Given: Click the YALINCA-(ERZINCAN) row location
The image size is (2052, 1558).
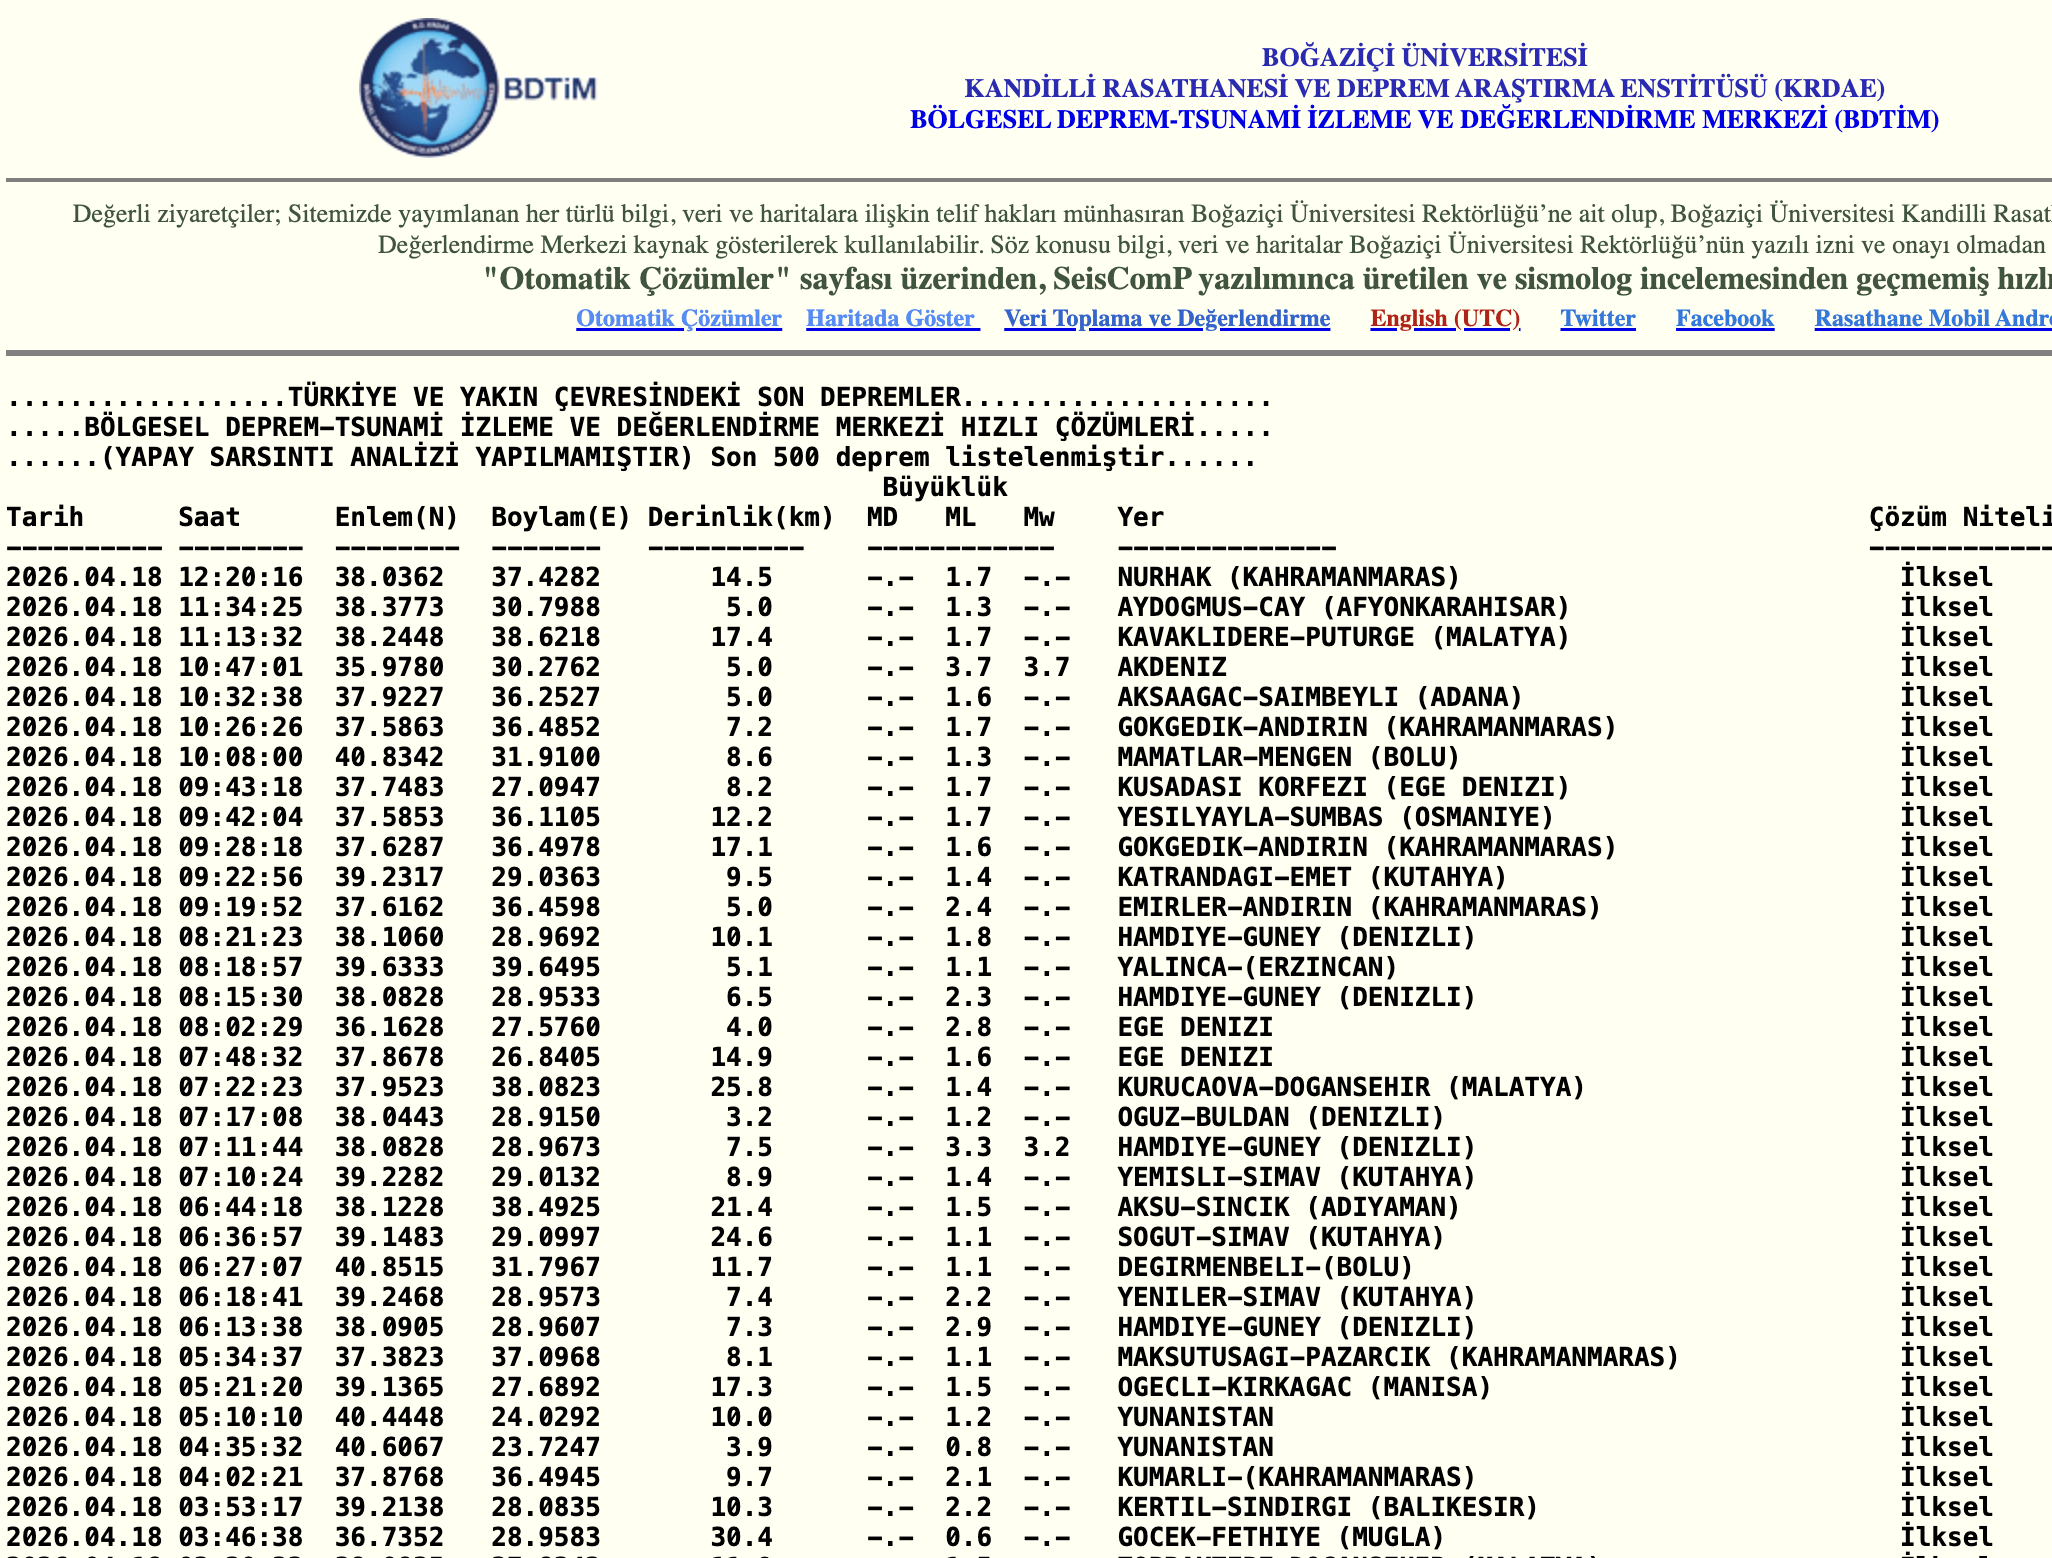Looking at the screenshot, I should pyautogui.click(x=1256, y=967).
